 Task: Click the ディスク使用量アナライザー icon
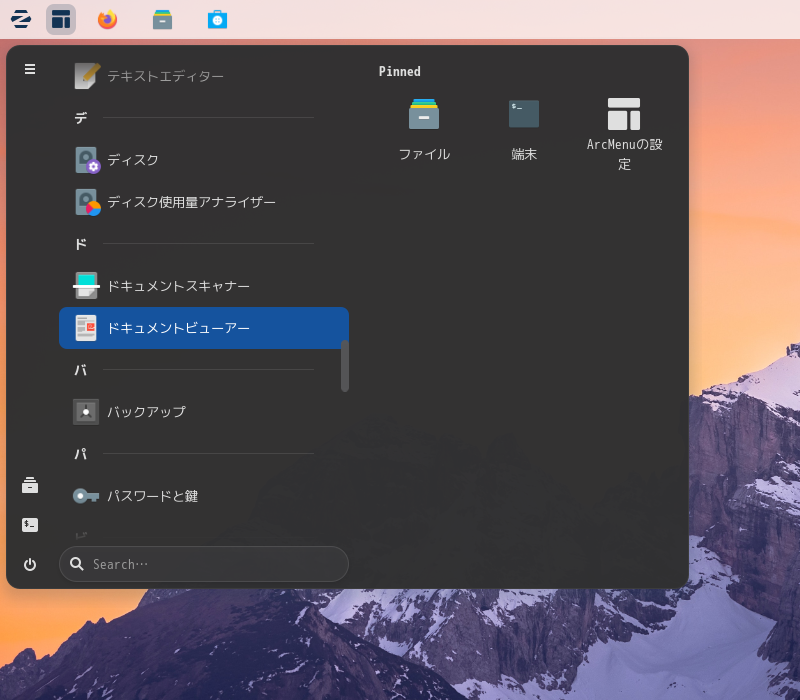pyautogui.click(x=87, y=202)
